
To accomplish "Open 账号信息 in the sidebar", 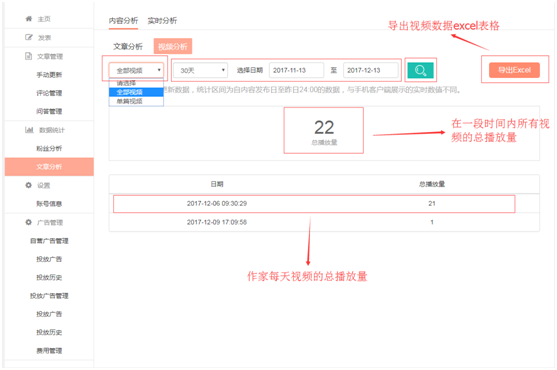I will click(x=49, y=204).
